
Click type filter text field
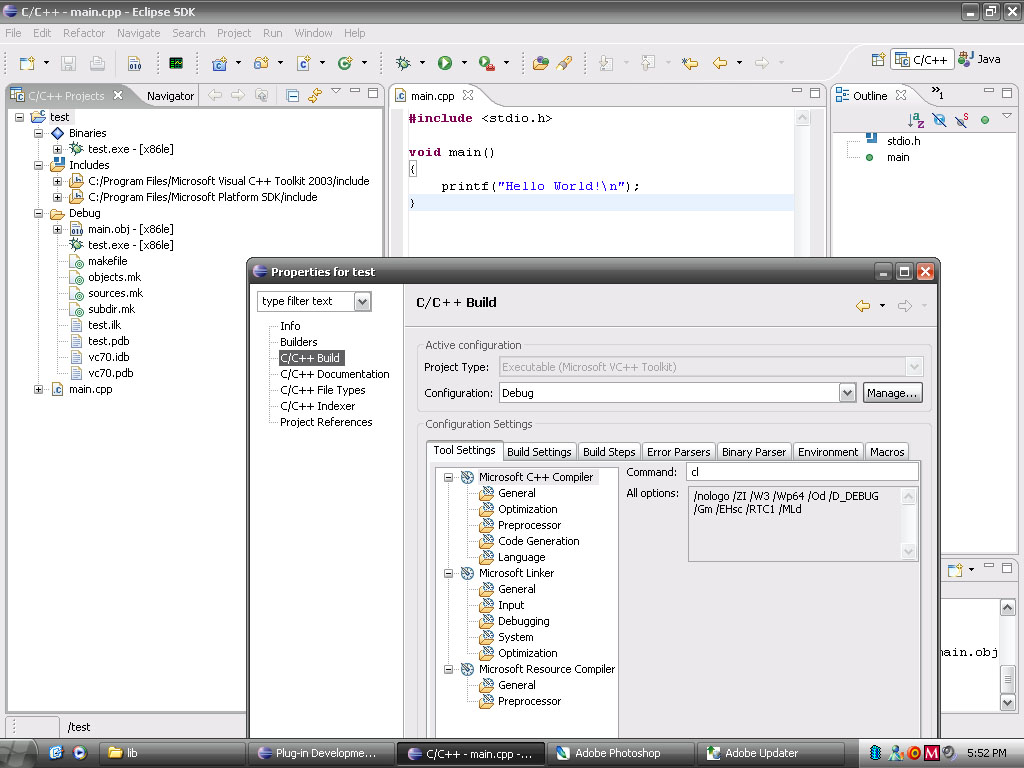click(306, 301)
